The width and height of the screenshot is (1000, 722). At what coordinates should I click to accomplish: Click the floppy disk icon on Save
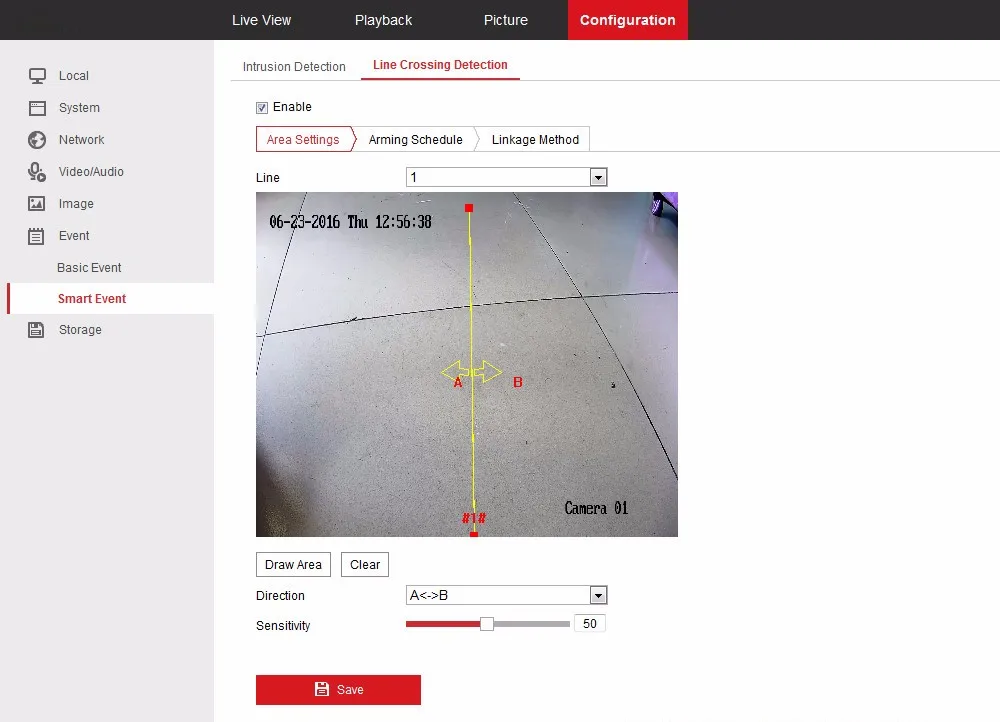pos(321,689)
